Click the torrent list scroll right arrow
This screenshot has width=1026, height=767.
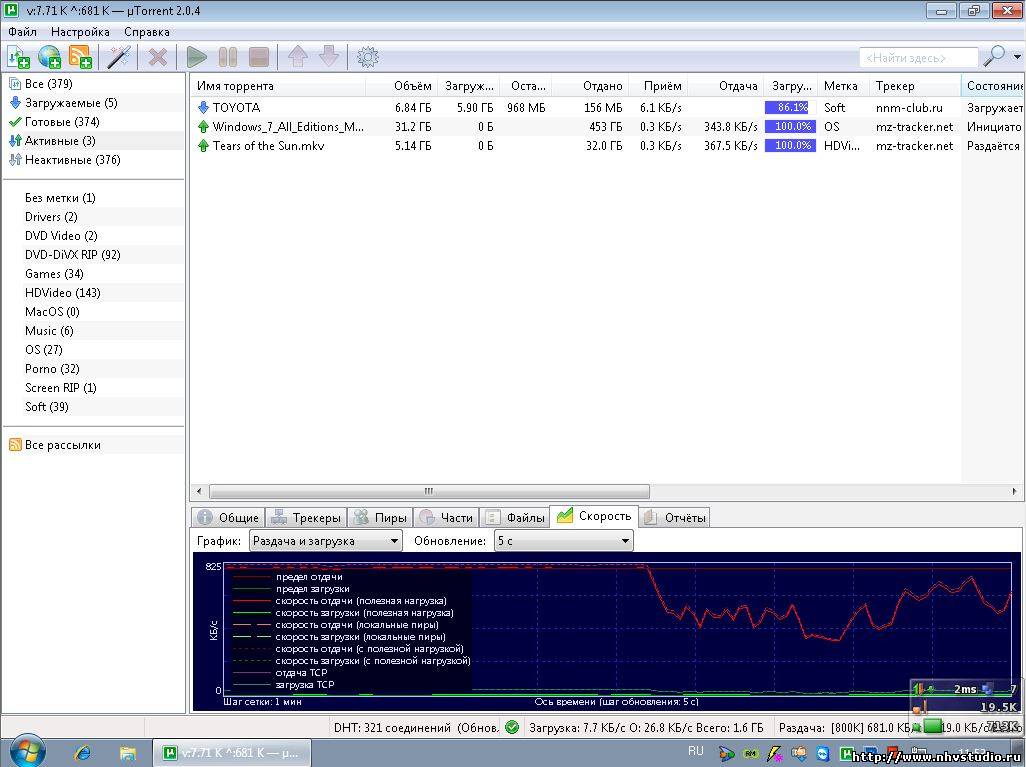[1014, 491]
